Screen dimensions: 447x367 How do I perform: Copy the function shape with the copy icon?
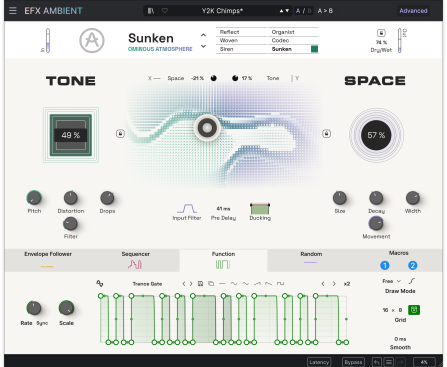pyautogui.click(x=211, y=284)
